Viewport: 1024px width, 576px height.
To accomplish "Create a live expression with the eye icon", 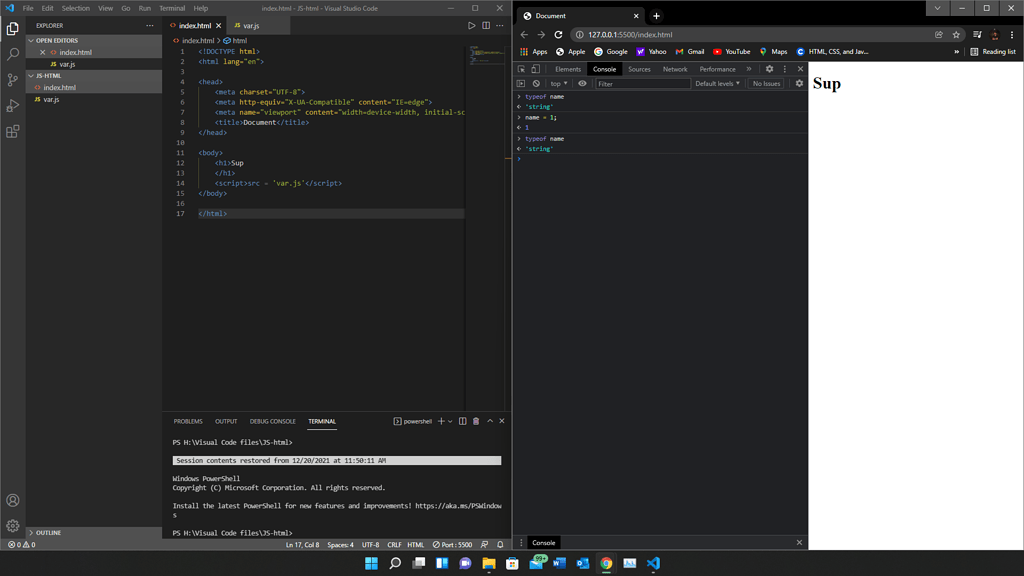I will point(583,83).
